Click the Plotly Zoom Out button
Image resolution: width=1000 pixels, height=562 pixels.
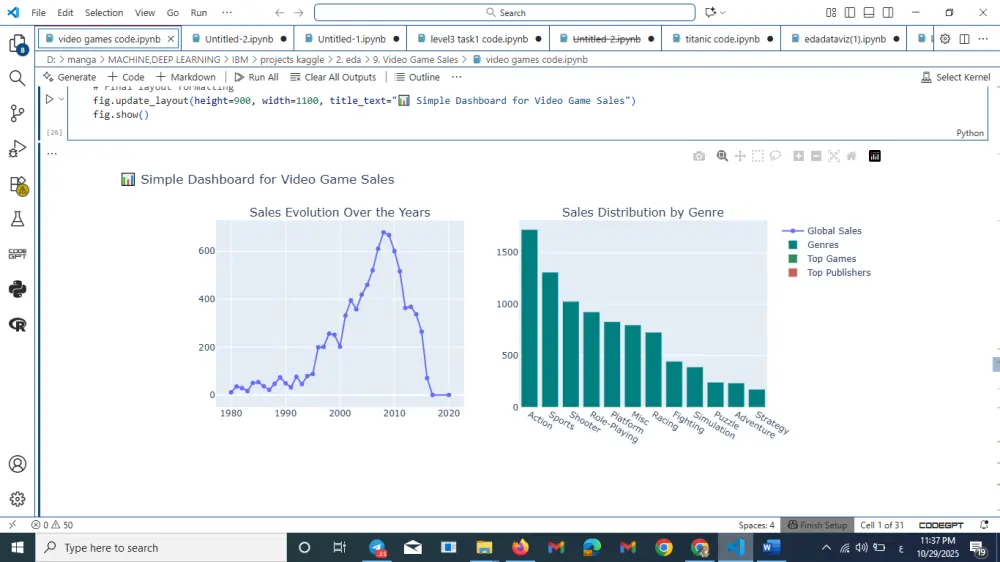click(816, 156)
